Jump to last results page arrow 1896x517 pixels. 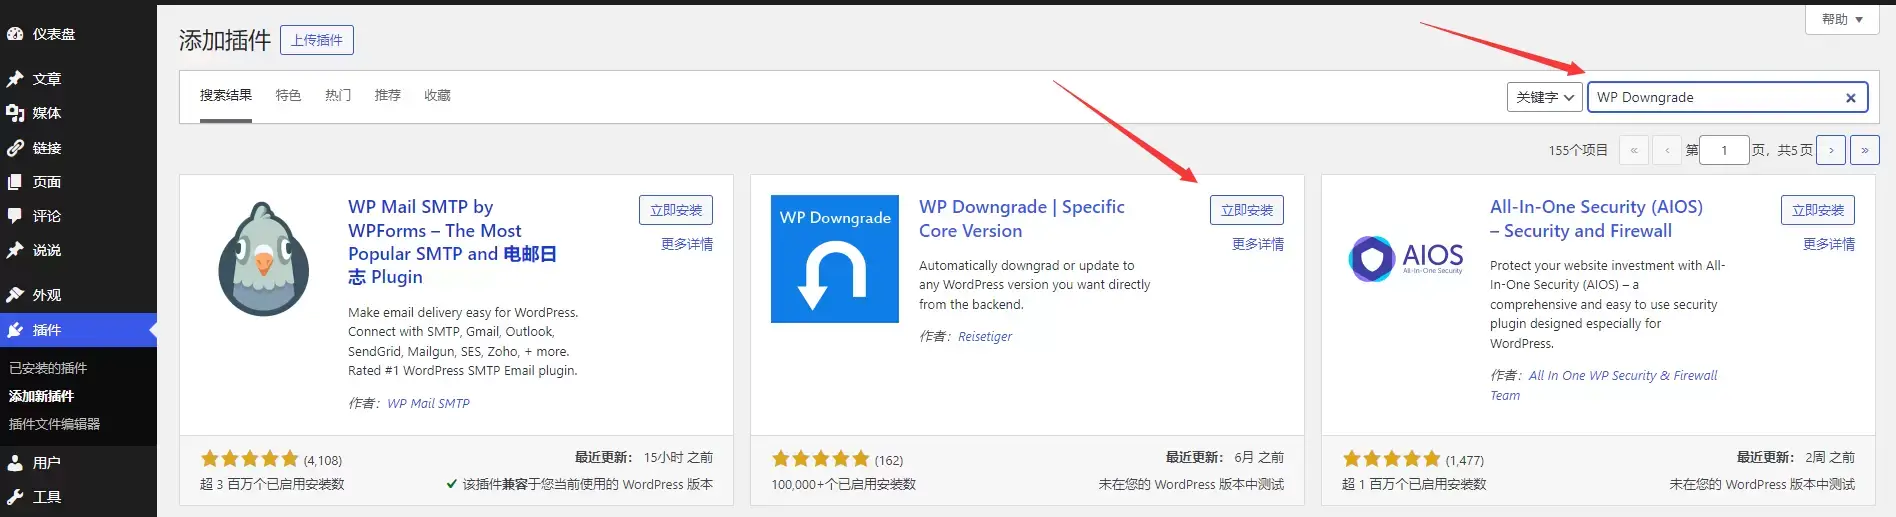(1864, 150)
